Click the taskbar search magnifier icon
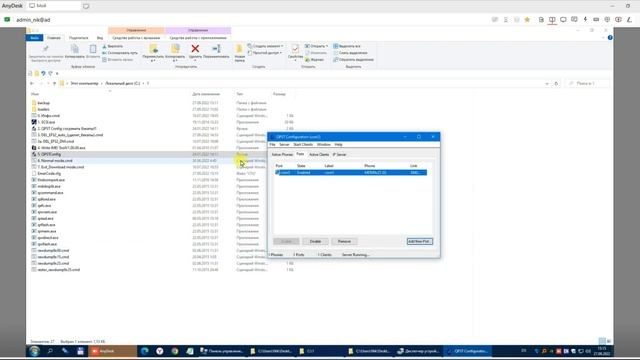640x360 pixels. click(50, 351)
